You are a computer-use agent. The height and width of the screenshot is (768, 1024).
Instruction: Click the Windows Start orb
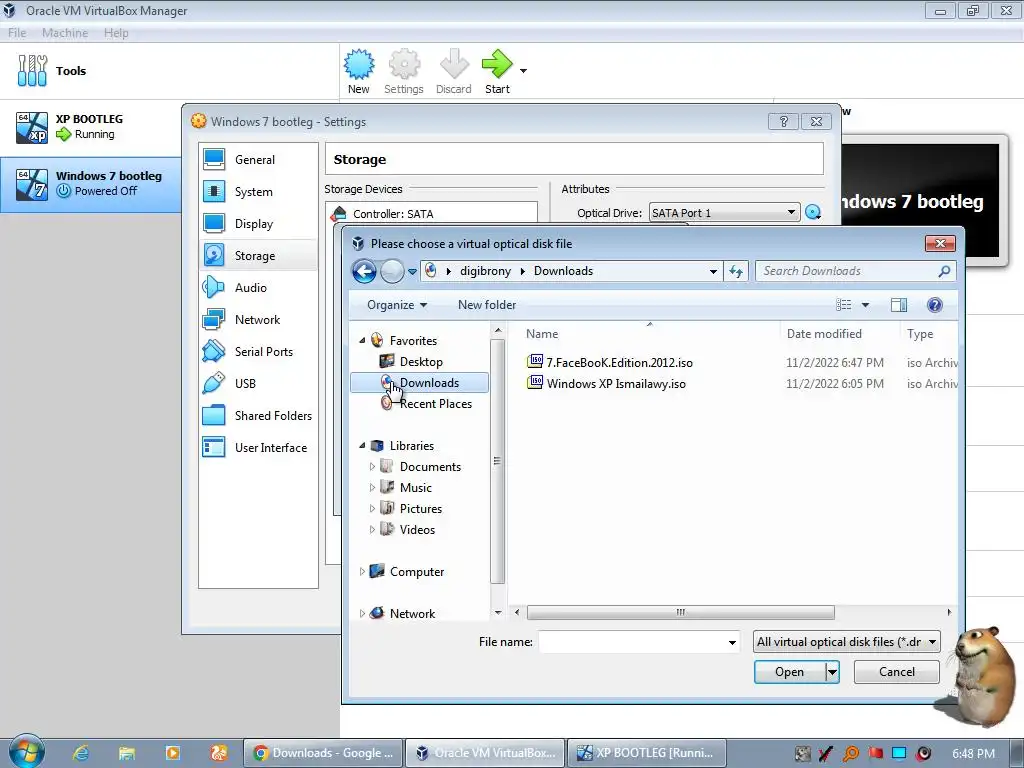click(27, 752)
